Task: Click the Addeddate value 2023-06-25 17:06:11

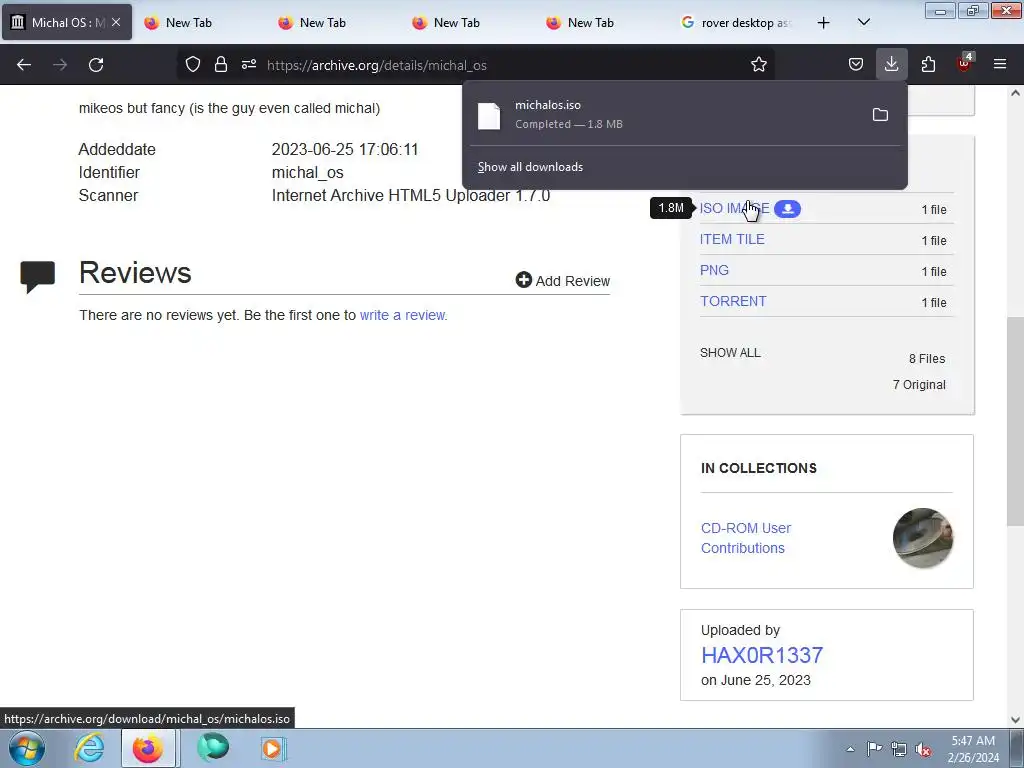Action: (x=345, y=150)
